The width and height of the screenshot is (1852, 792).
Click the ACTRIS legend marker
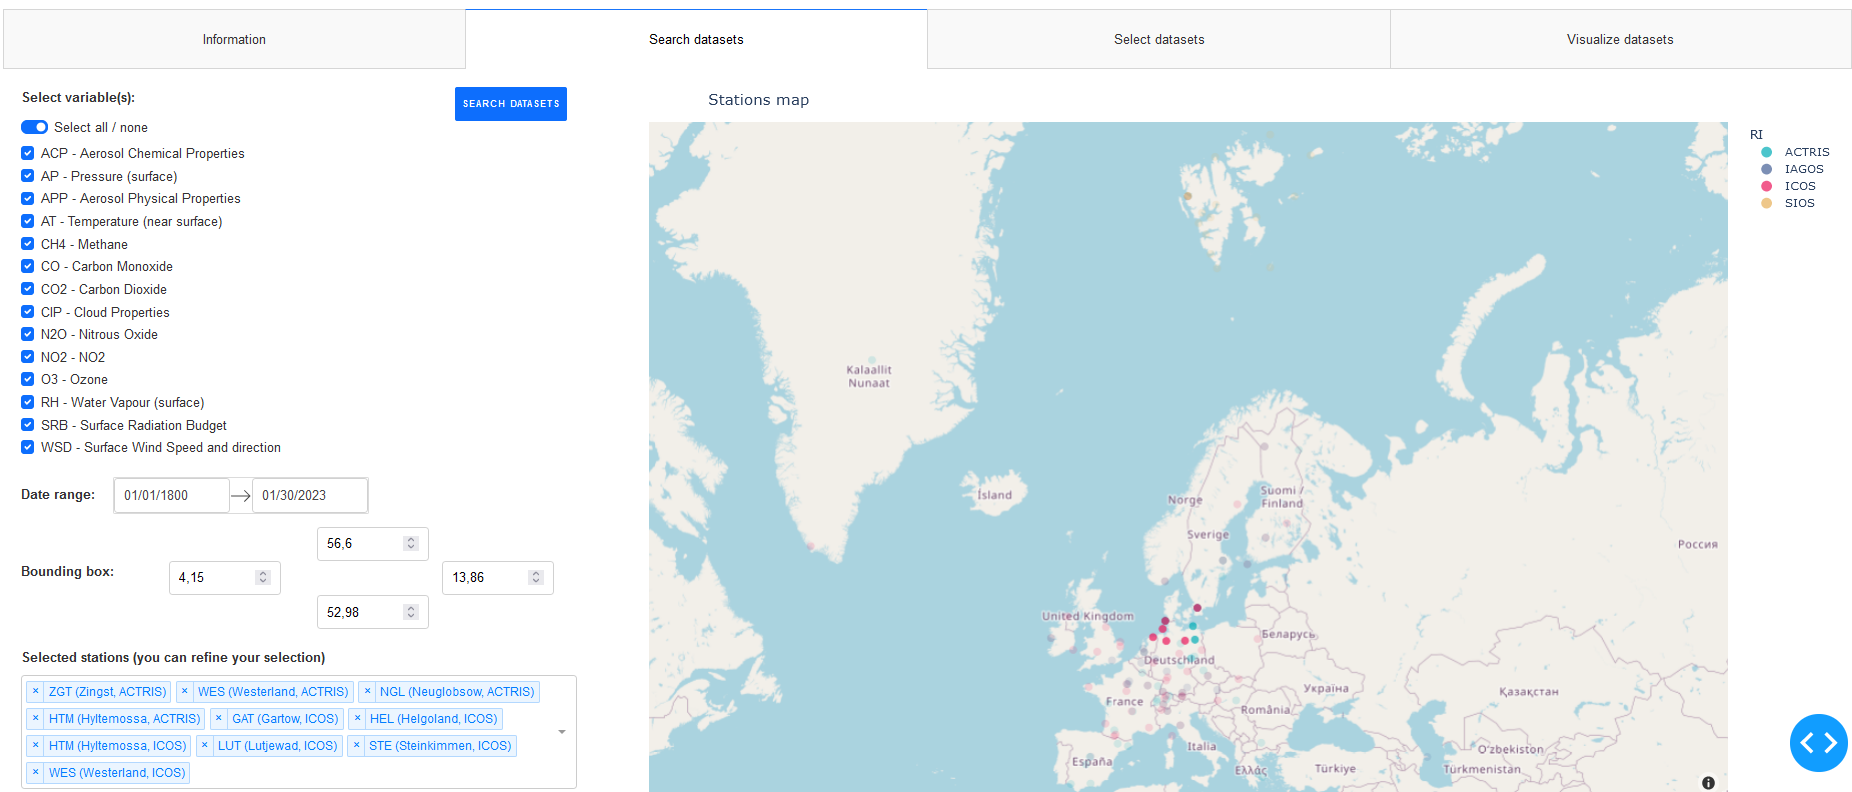(x=1766, y=152)
